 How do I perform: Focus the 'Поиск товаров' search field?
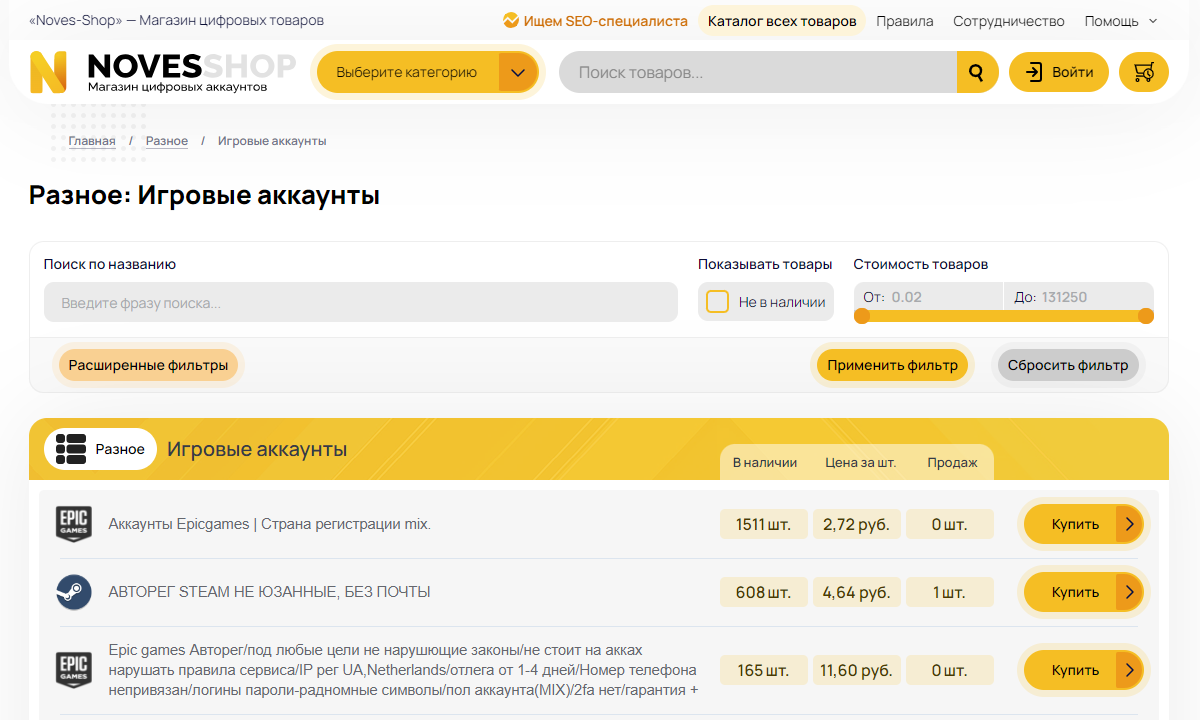point(758,72)
